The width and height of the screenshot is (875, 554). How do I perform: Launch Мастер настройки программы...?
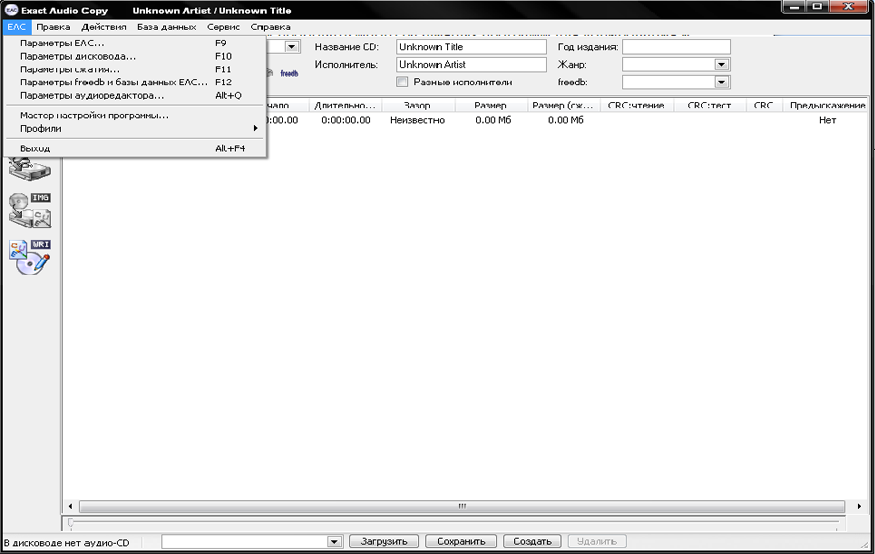coord(134,115)
